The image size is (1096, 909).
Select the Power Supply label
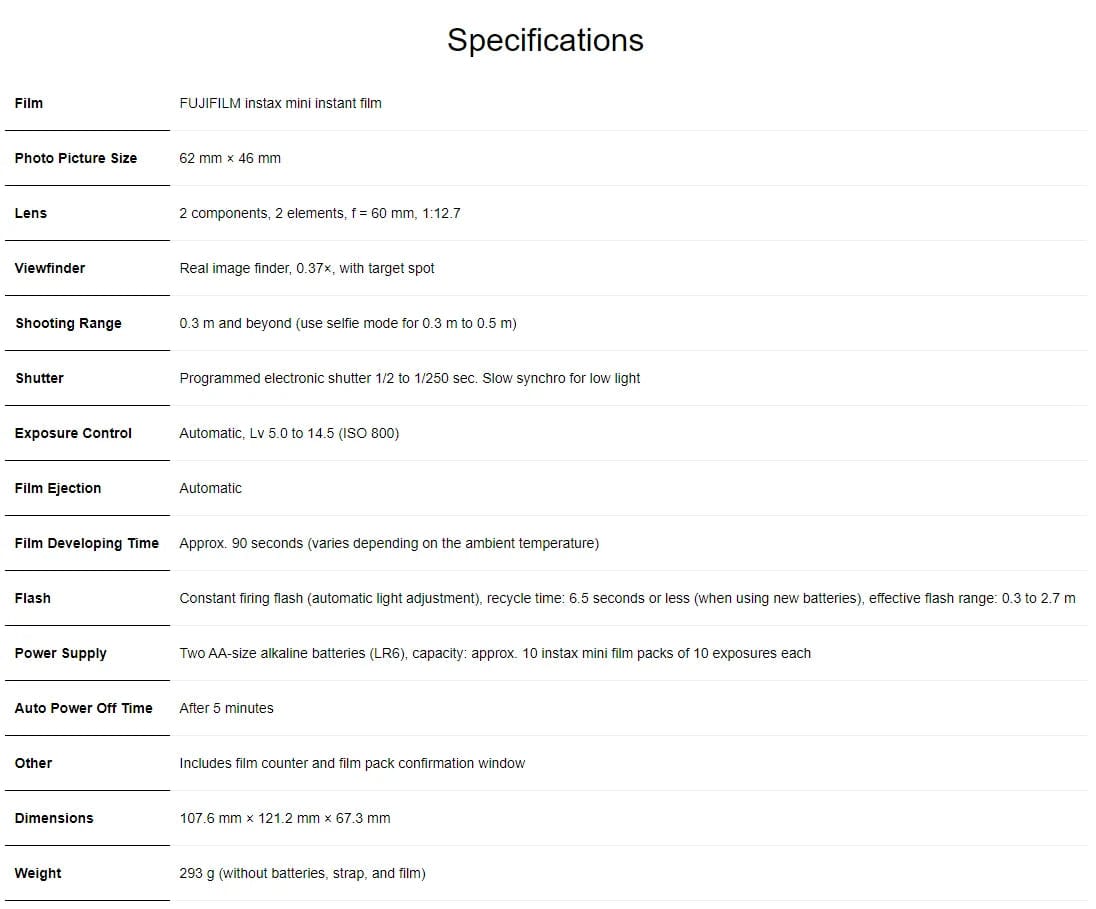61,653
